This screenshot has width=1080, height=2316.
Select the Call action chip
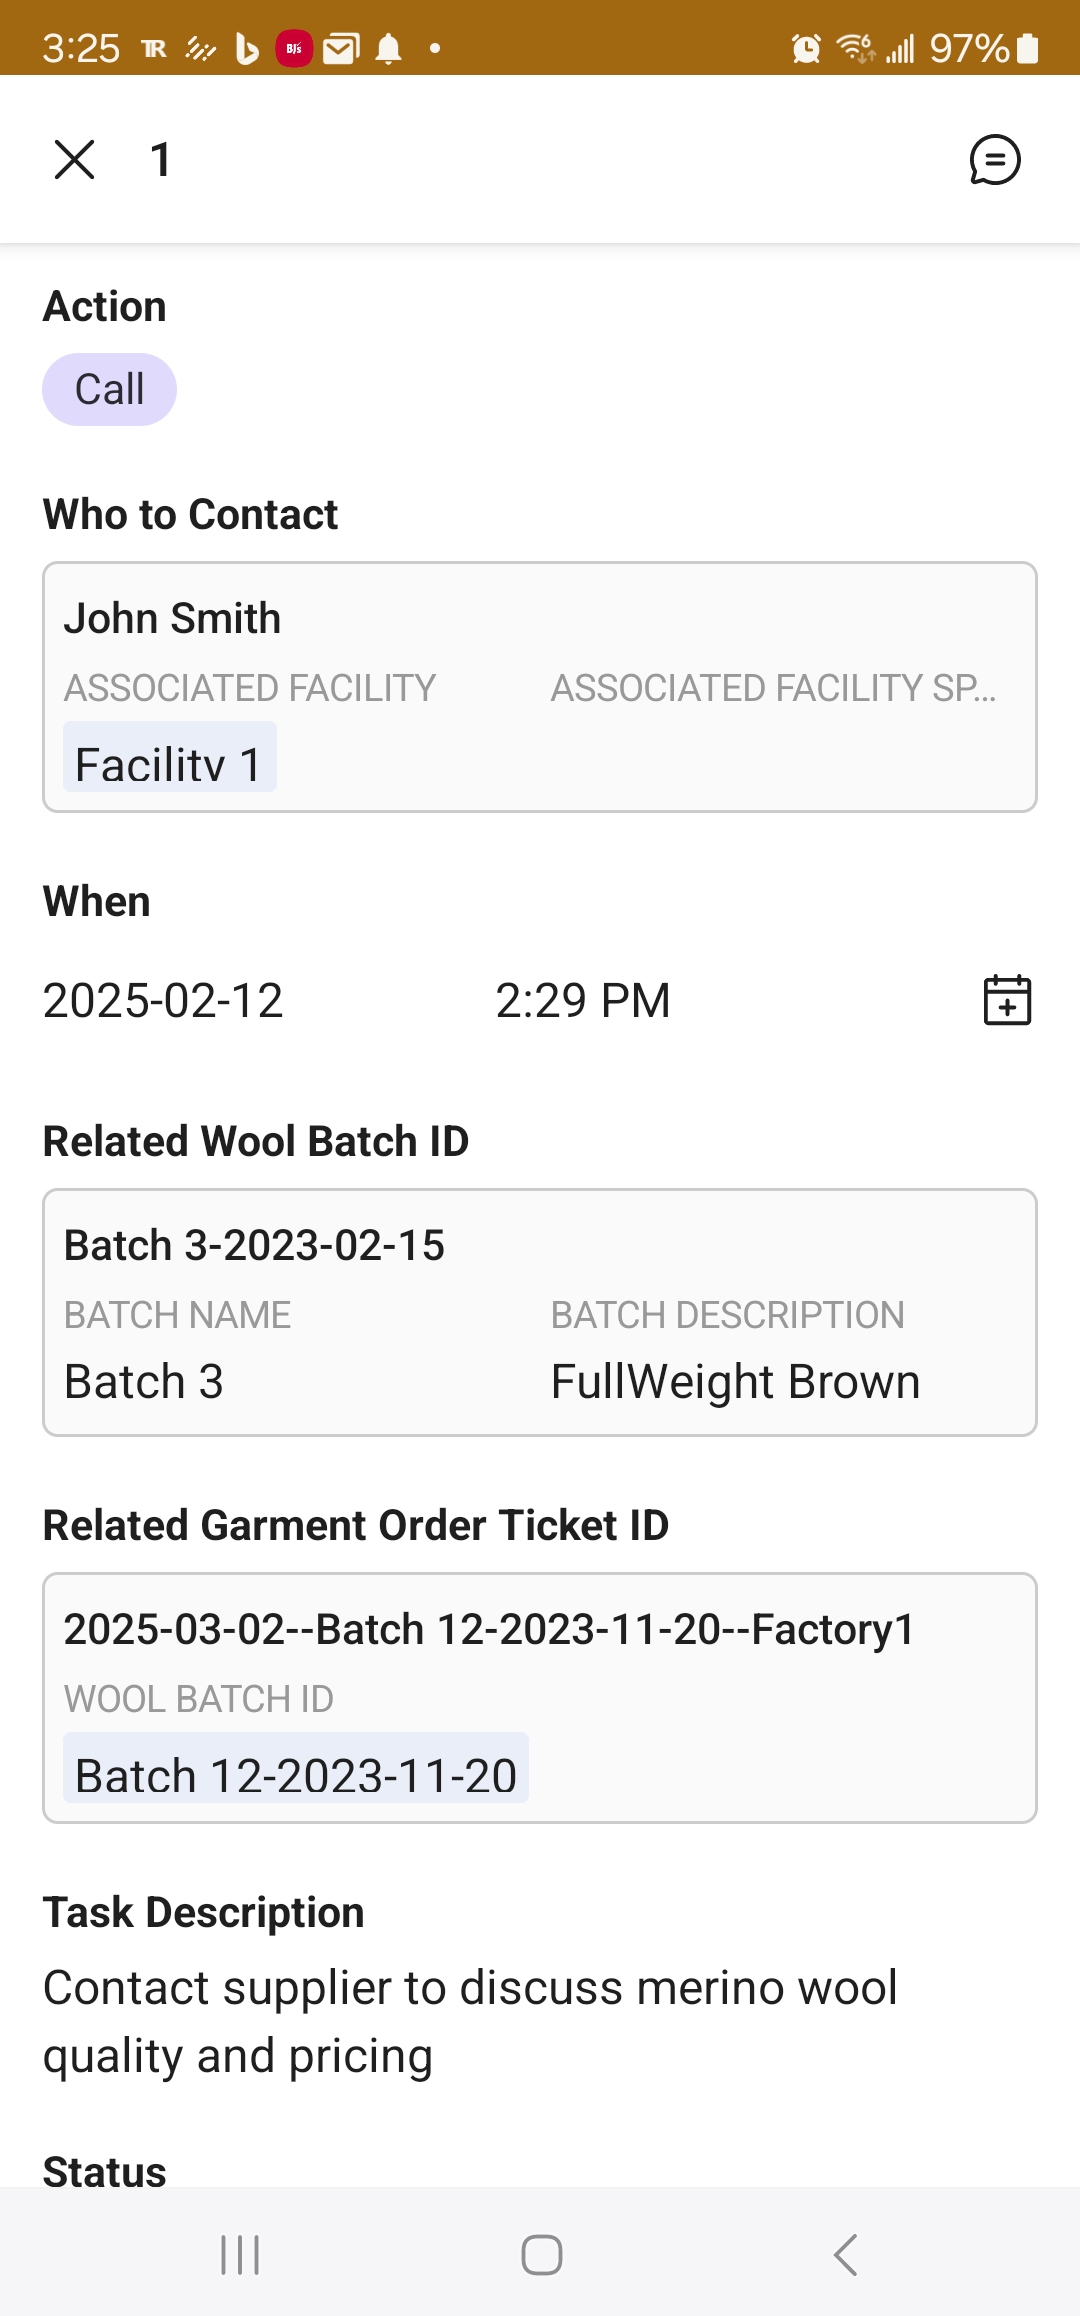point(109,389)
